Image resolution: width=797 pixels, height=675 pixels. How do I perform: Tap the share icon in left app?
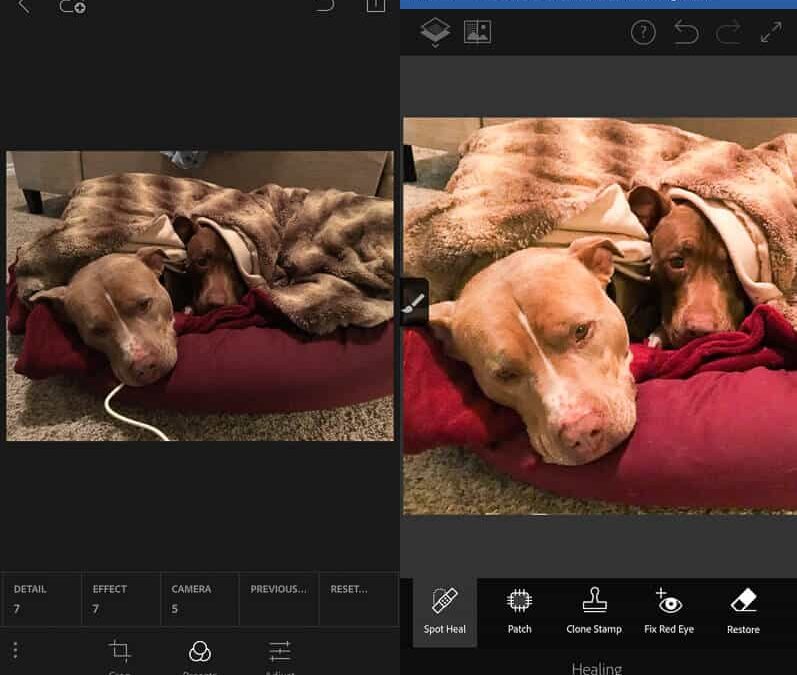click(376, 6)
